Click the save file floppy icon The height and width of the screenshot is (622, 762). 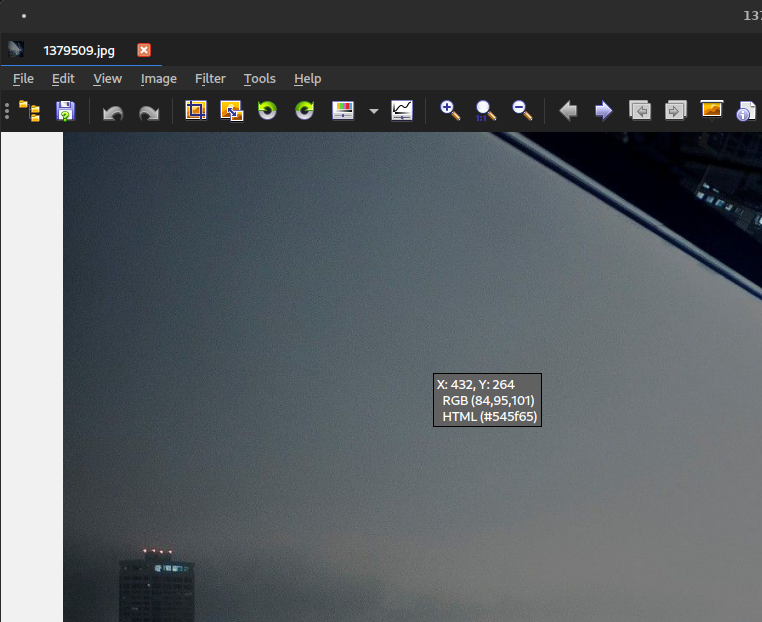[x=65, y=111]
